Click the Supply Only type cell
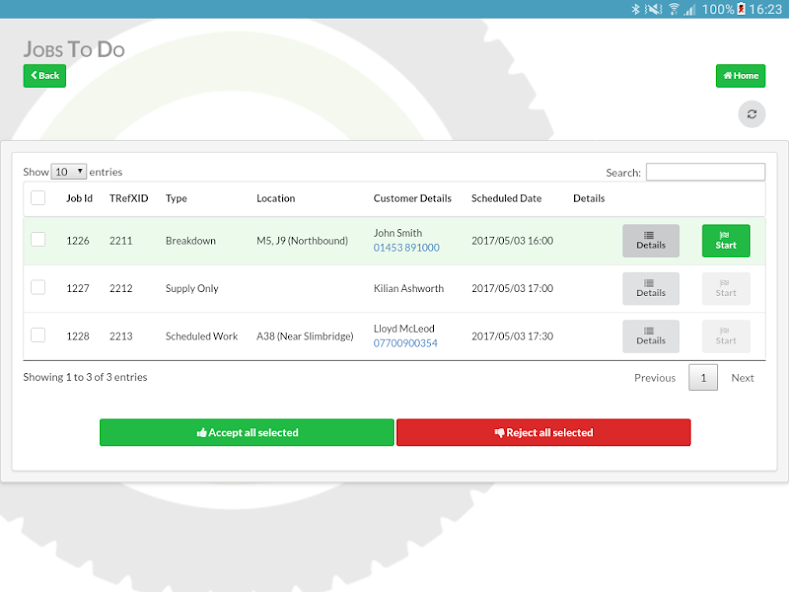 (192, 288)
